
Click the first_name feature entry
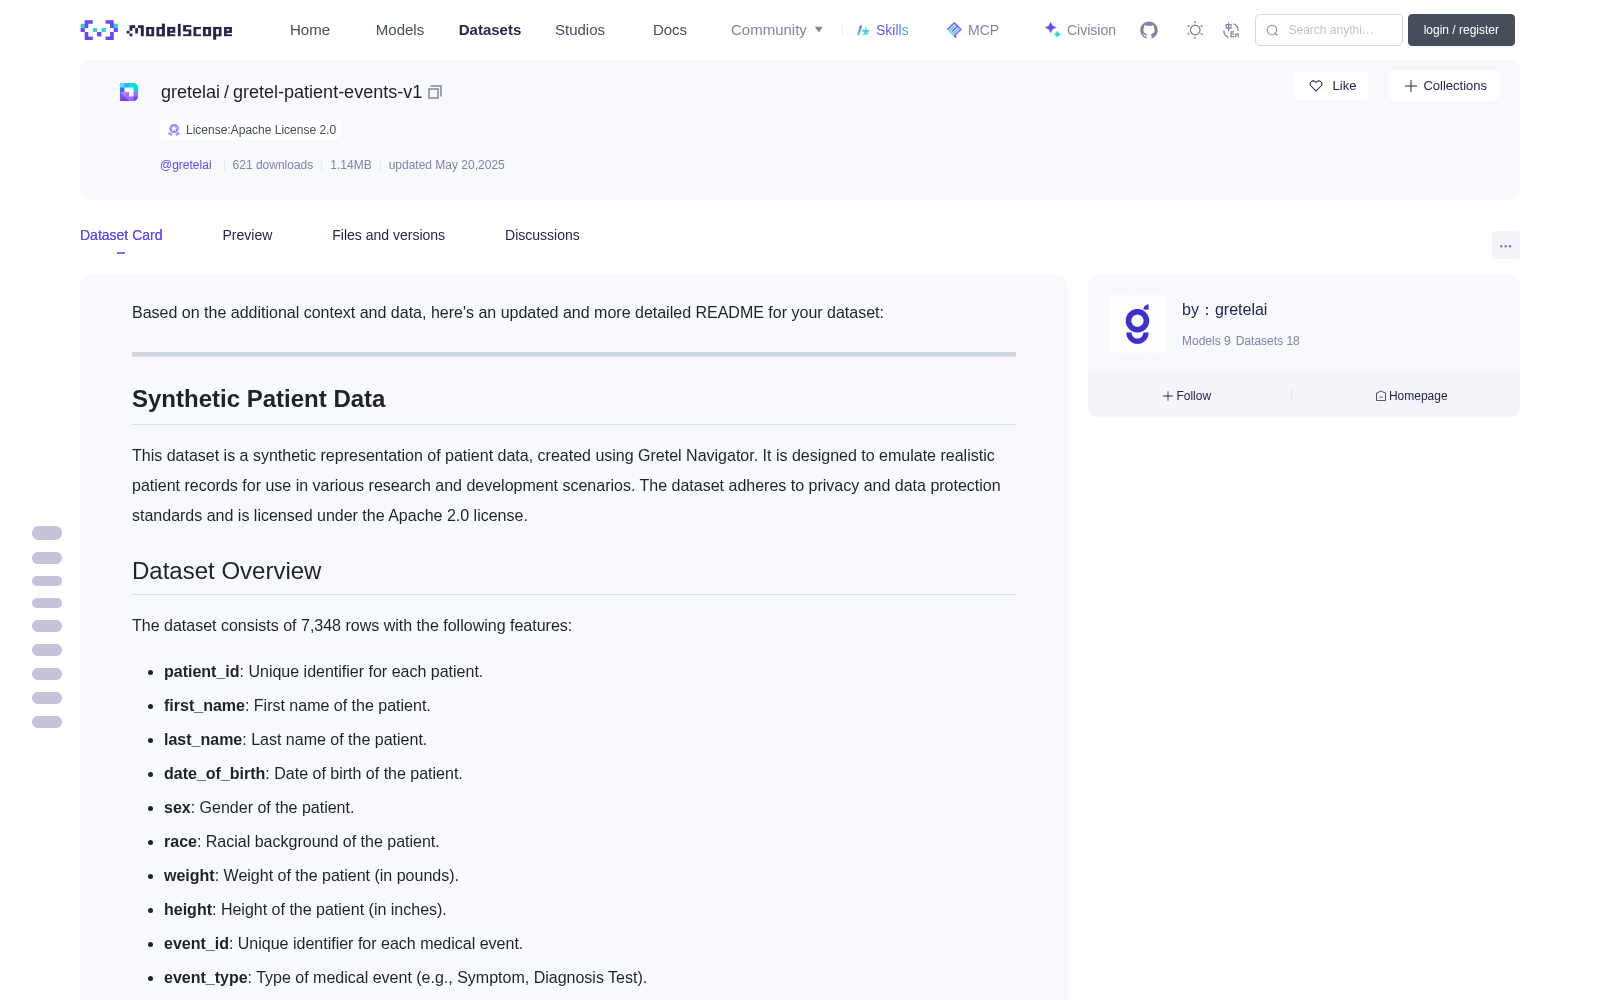pyautogui.click(x=297, y=706)
